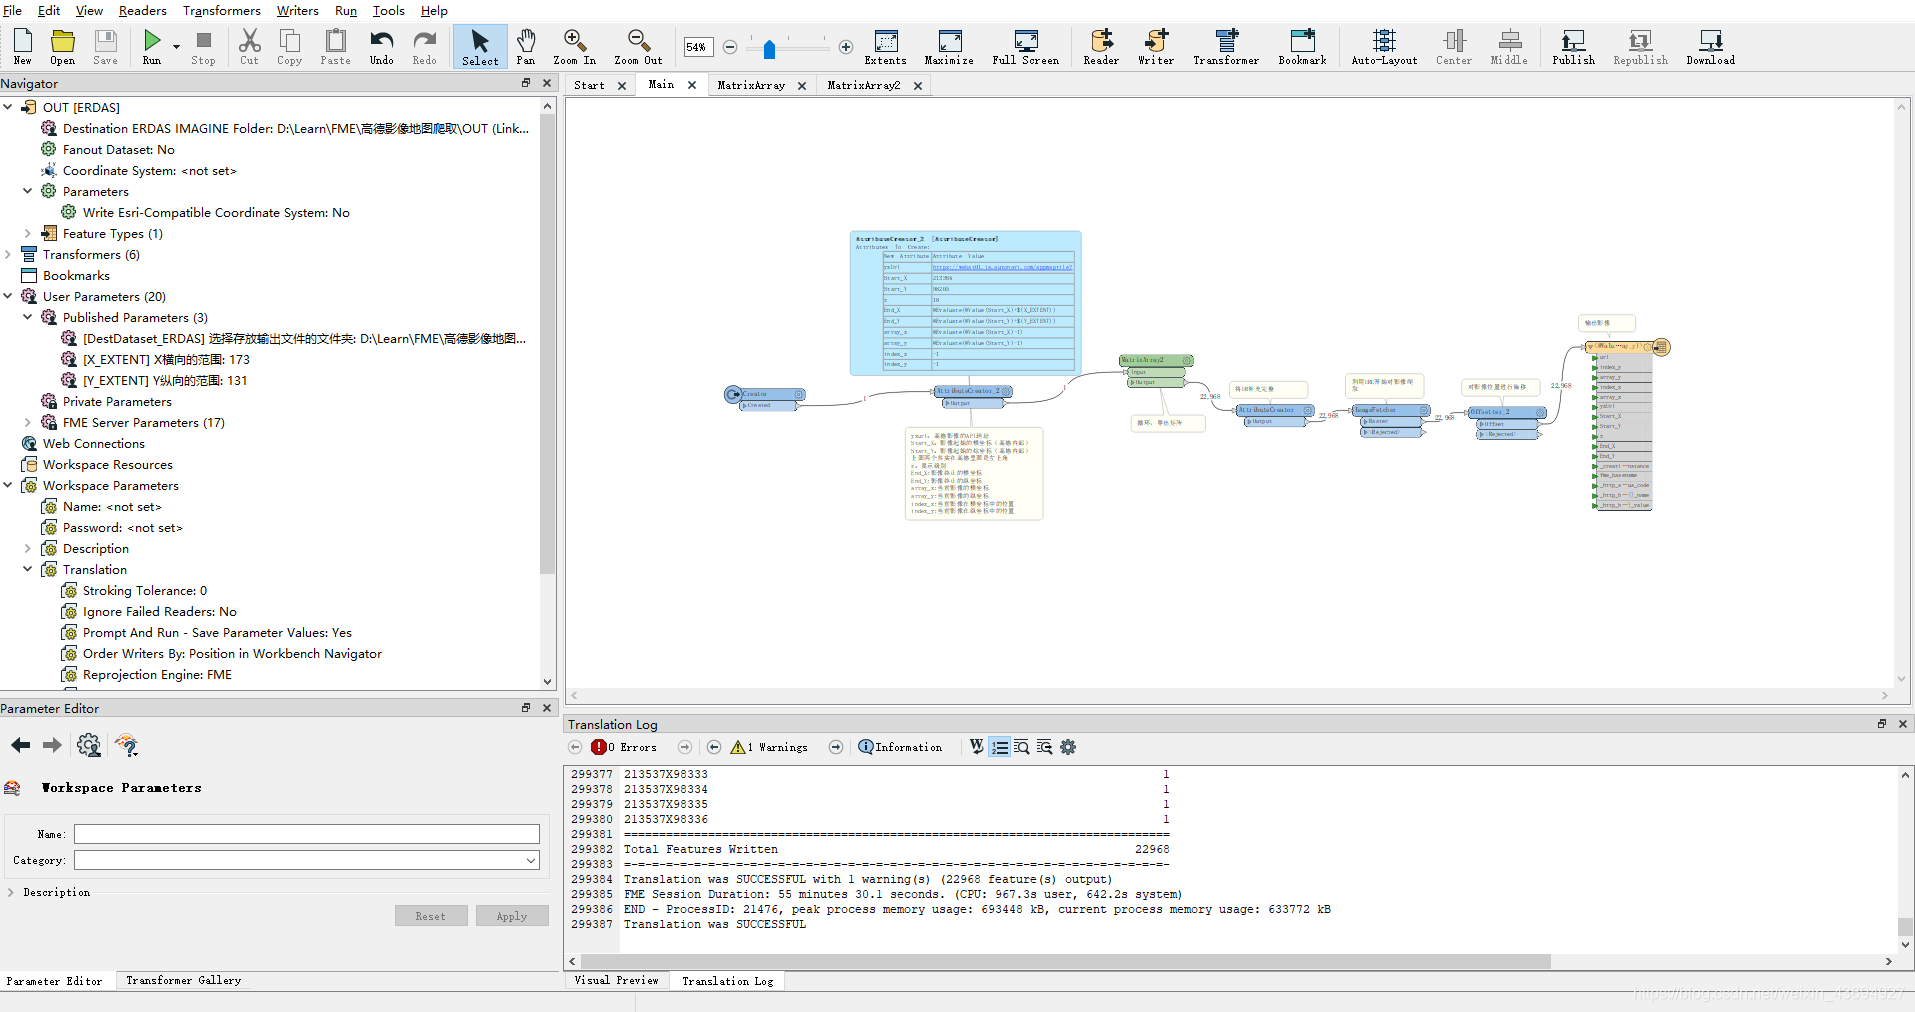
Task: Expand FME Server Parameters (17)
Action: click(28, 422)
